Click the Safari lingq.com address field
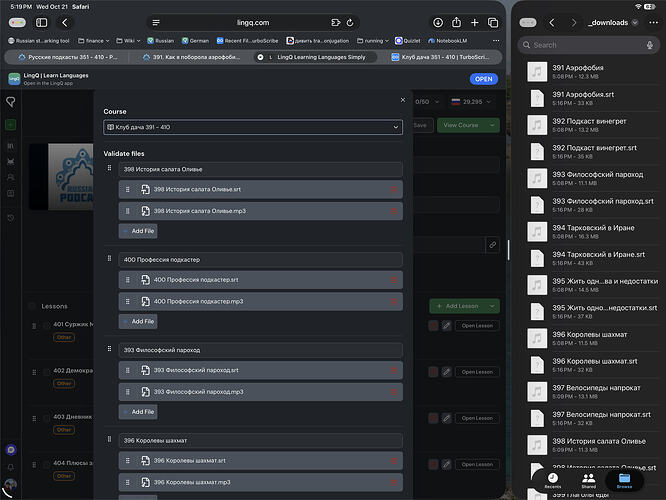666x500 pixels. [253, 23]
